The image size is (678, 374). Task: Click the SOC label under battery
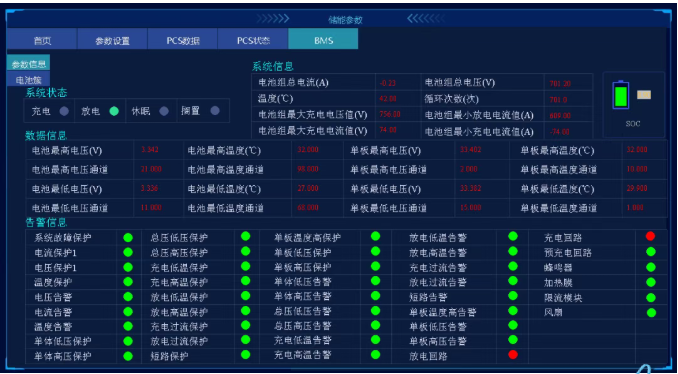[x=633, y=124]
